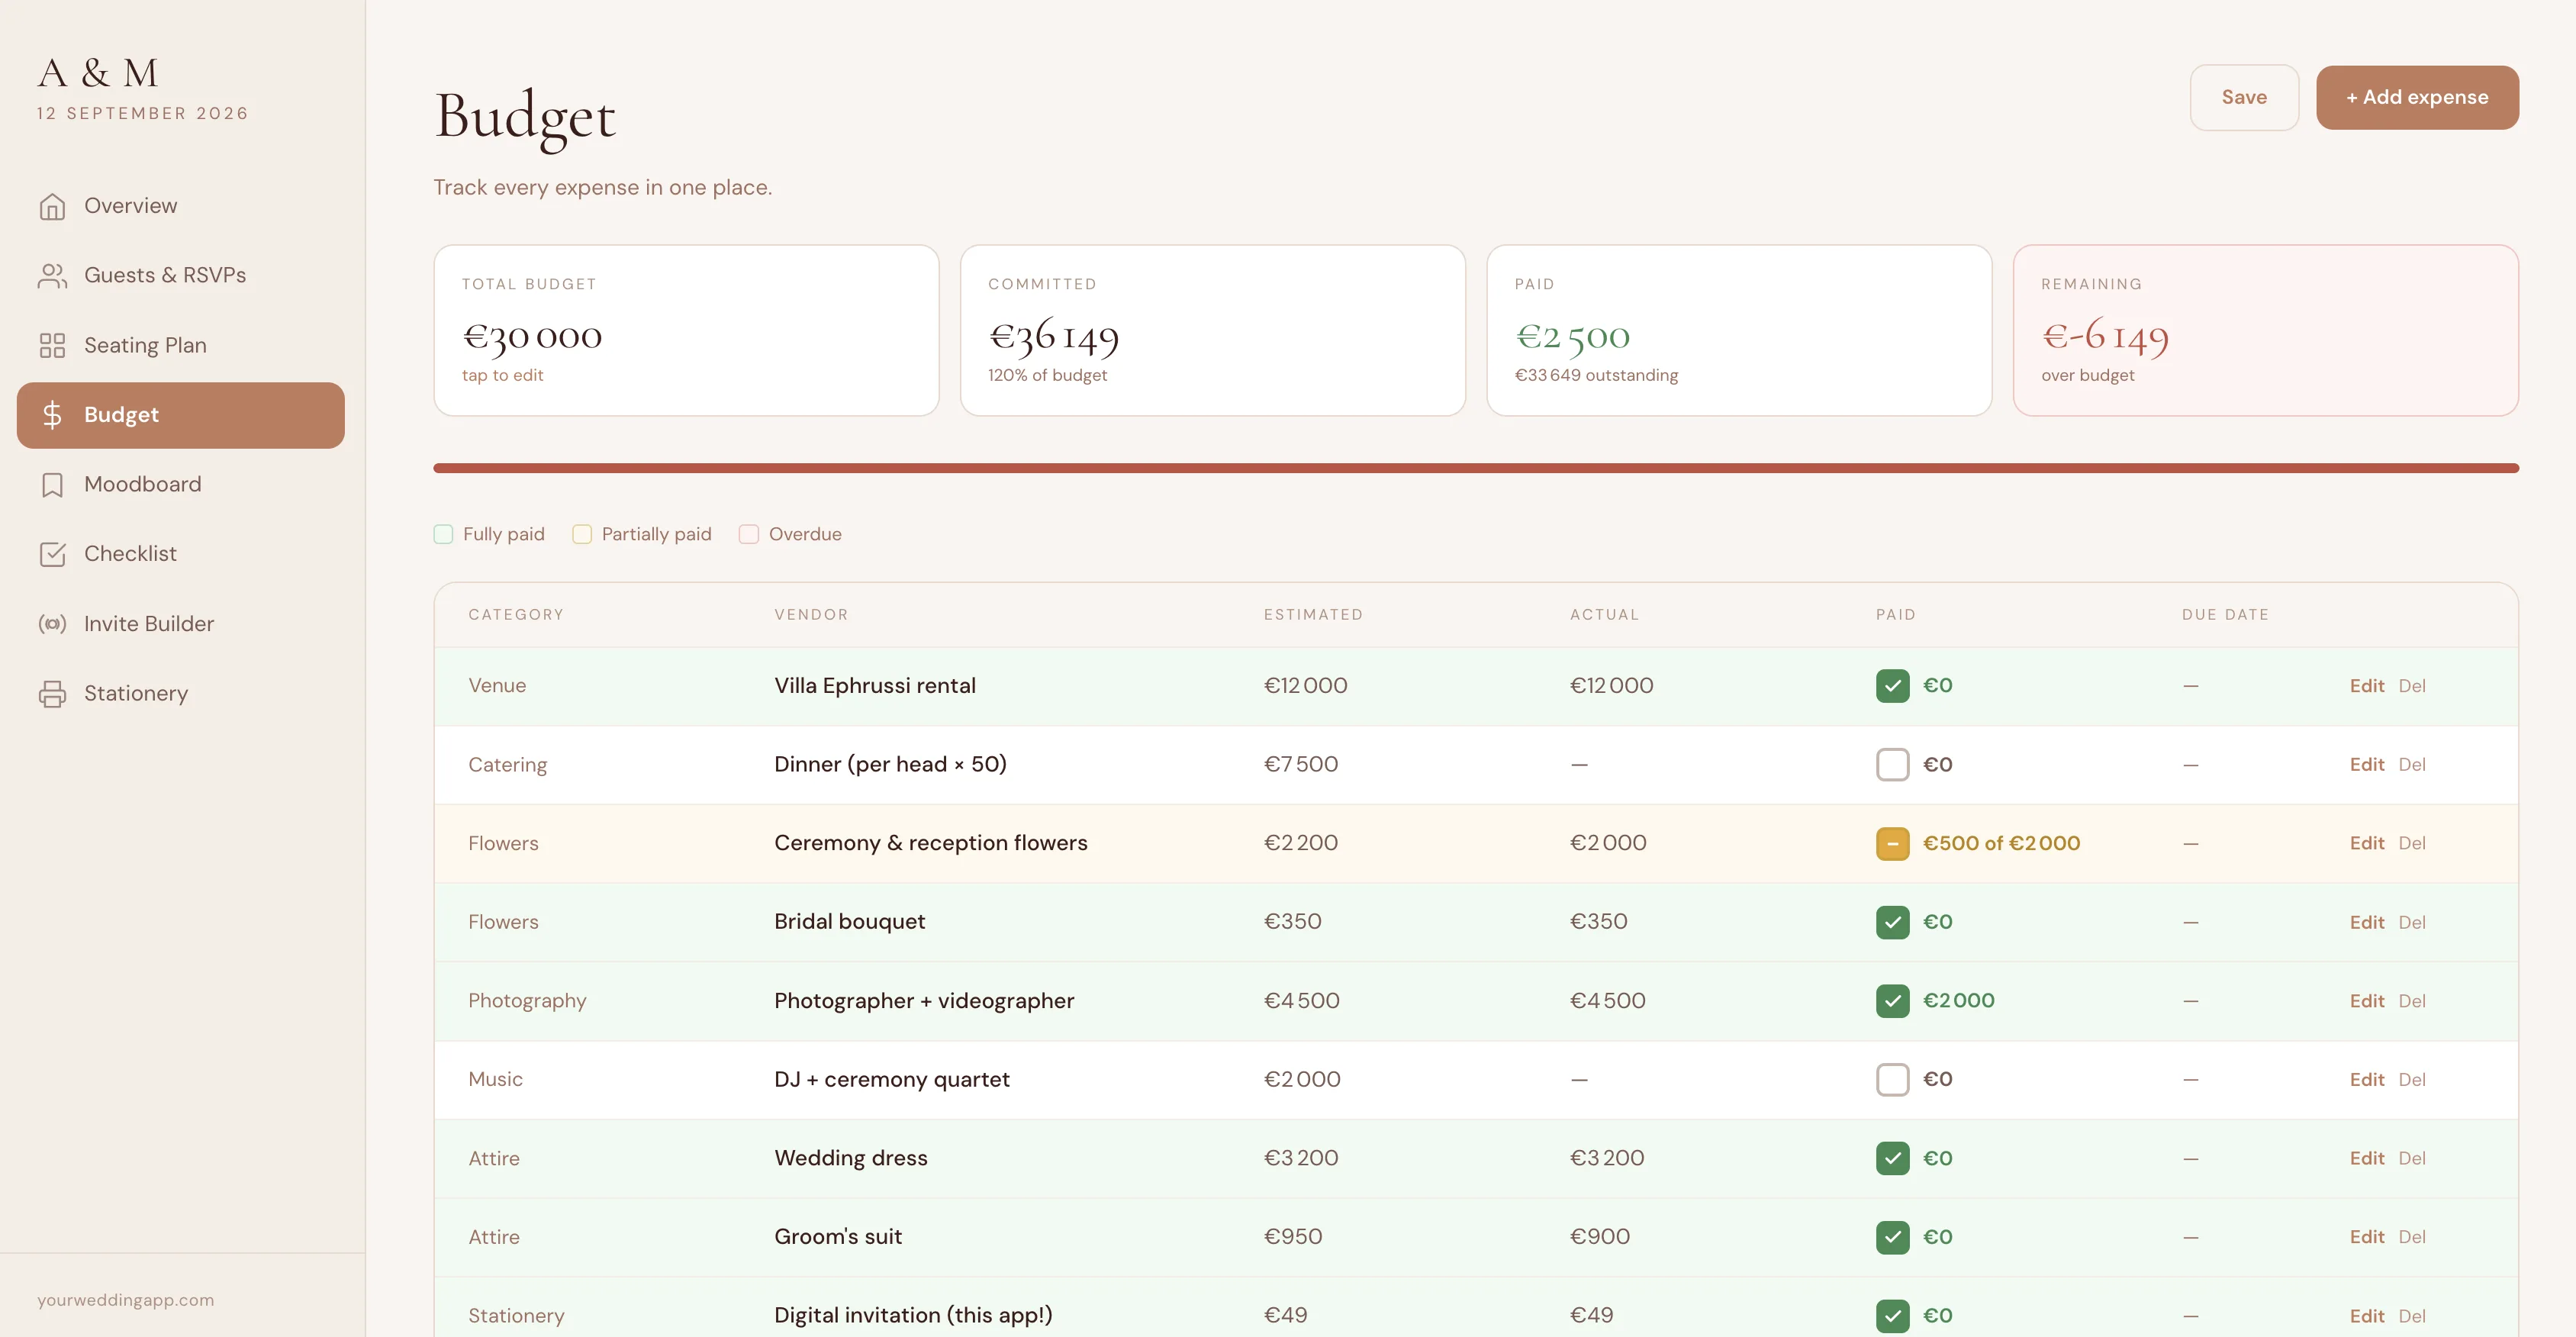Edit the Villa Ephrussi rental row

pos(2366,686)
